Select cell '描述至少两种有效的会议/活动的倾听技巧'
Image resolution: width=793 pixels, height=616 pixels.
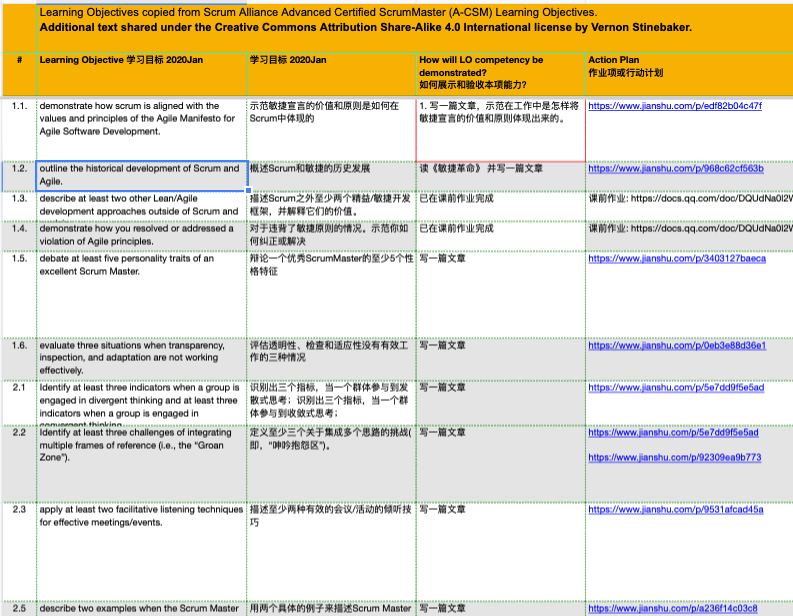[331, 552]
